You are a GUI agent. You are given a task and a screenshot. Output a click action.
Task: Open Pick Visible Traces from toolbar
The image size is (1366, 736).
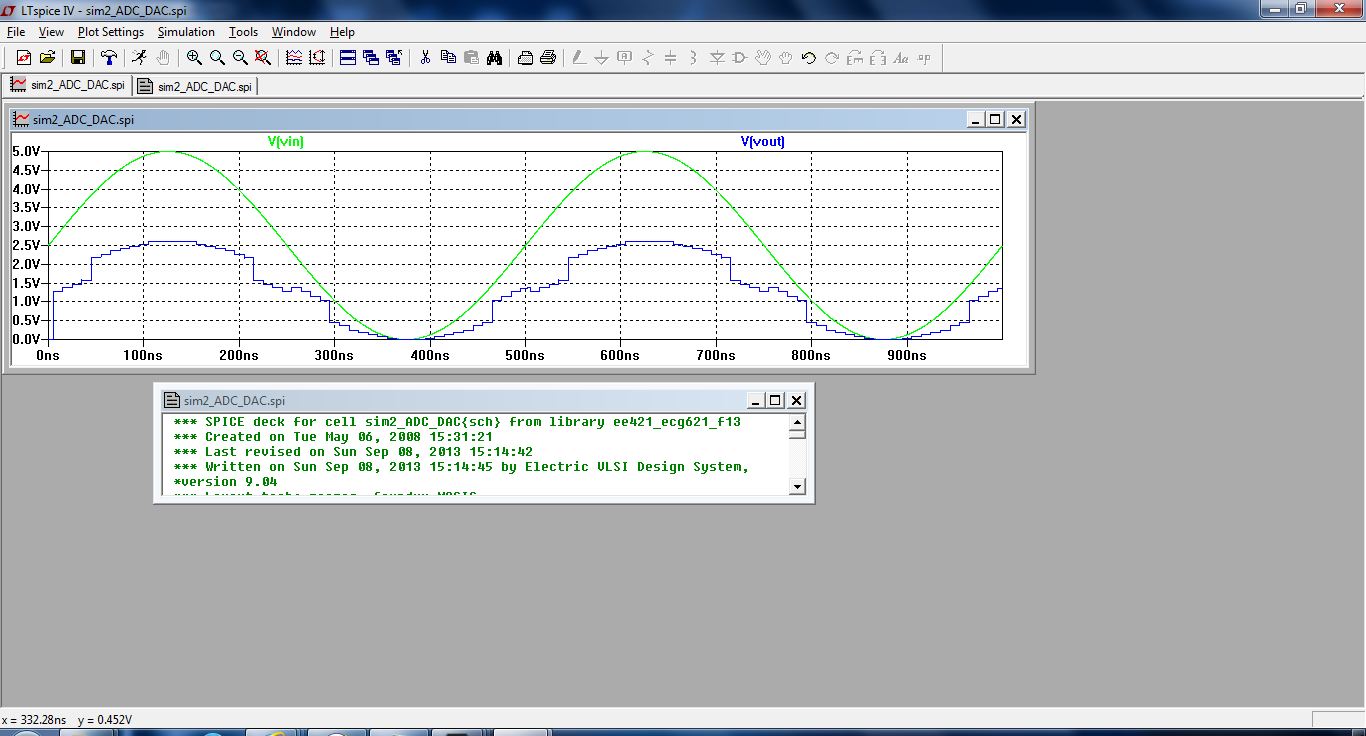click(294, 58)
